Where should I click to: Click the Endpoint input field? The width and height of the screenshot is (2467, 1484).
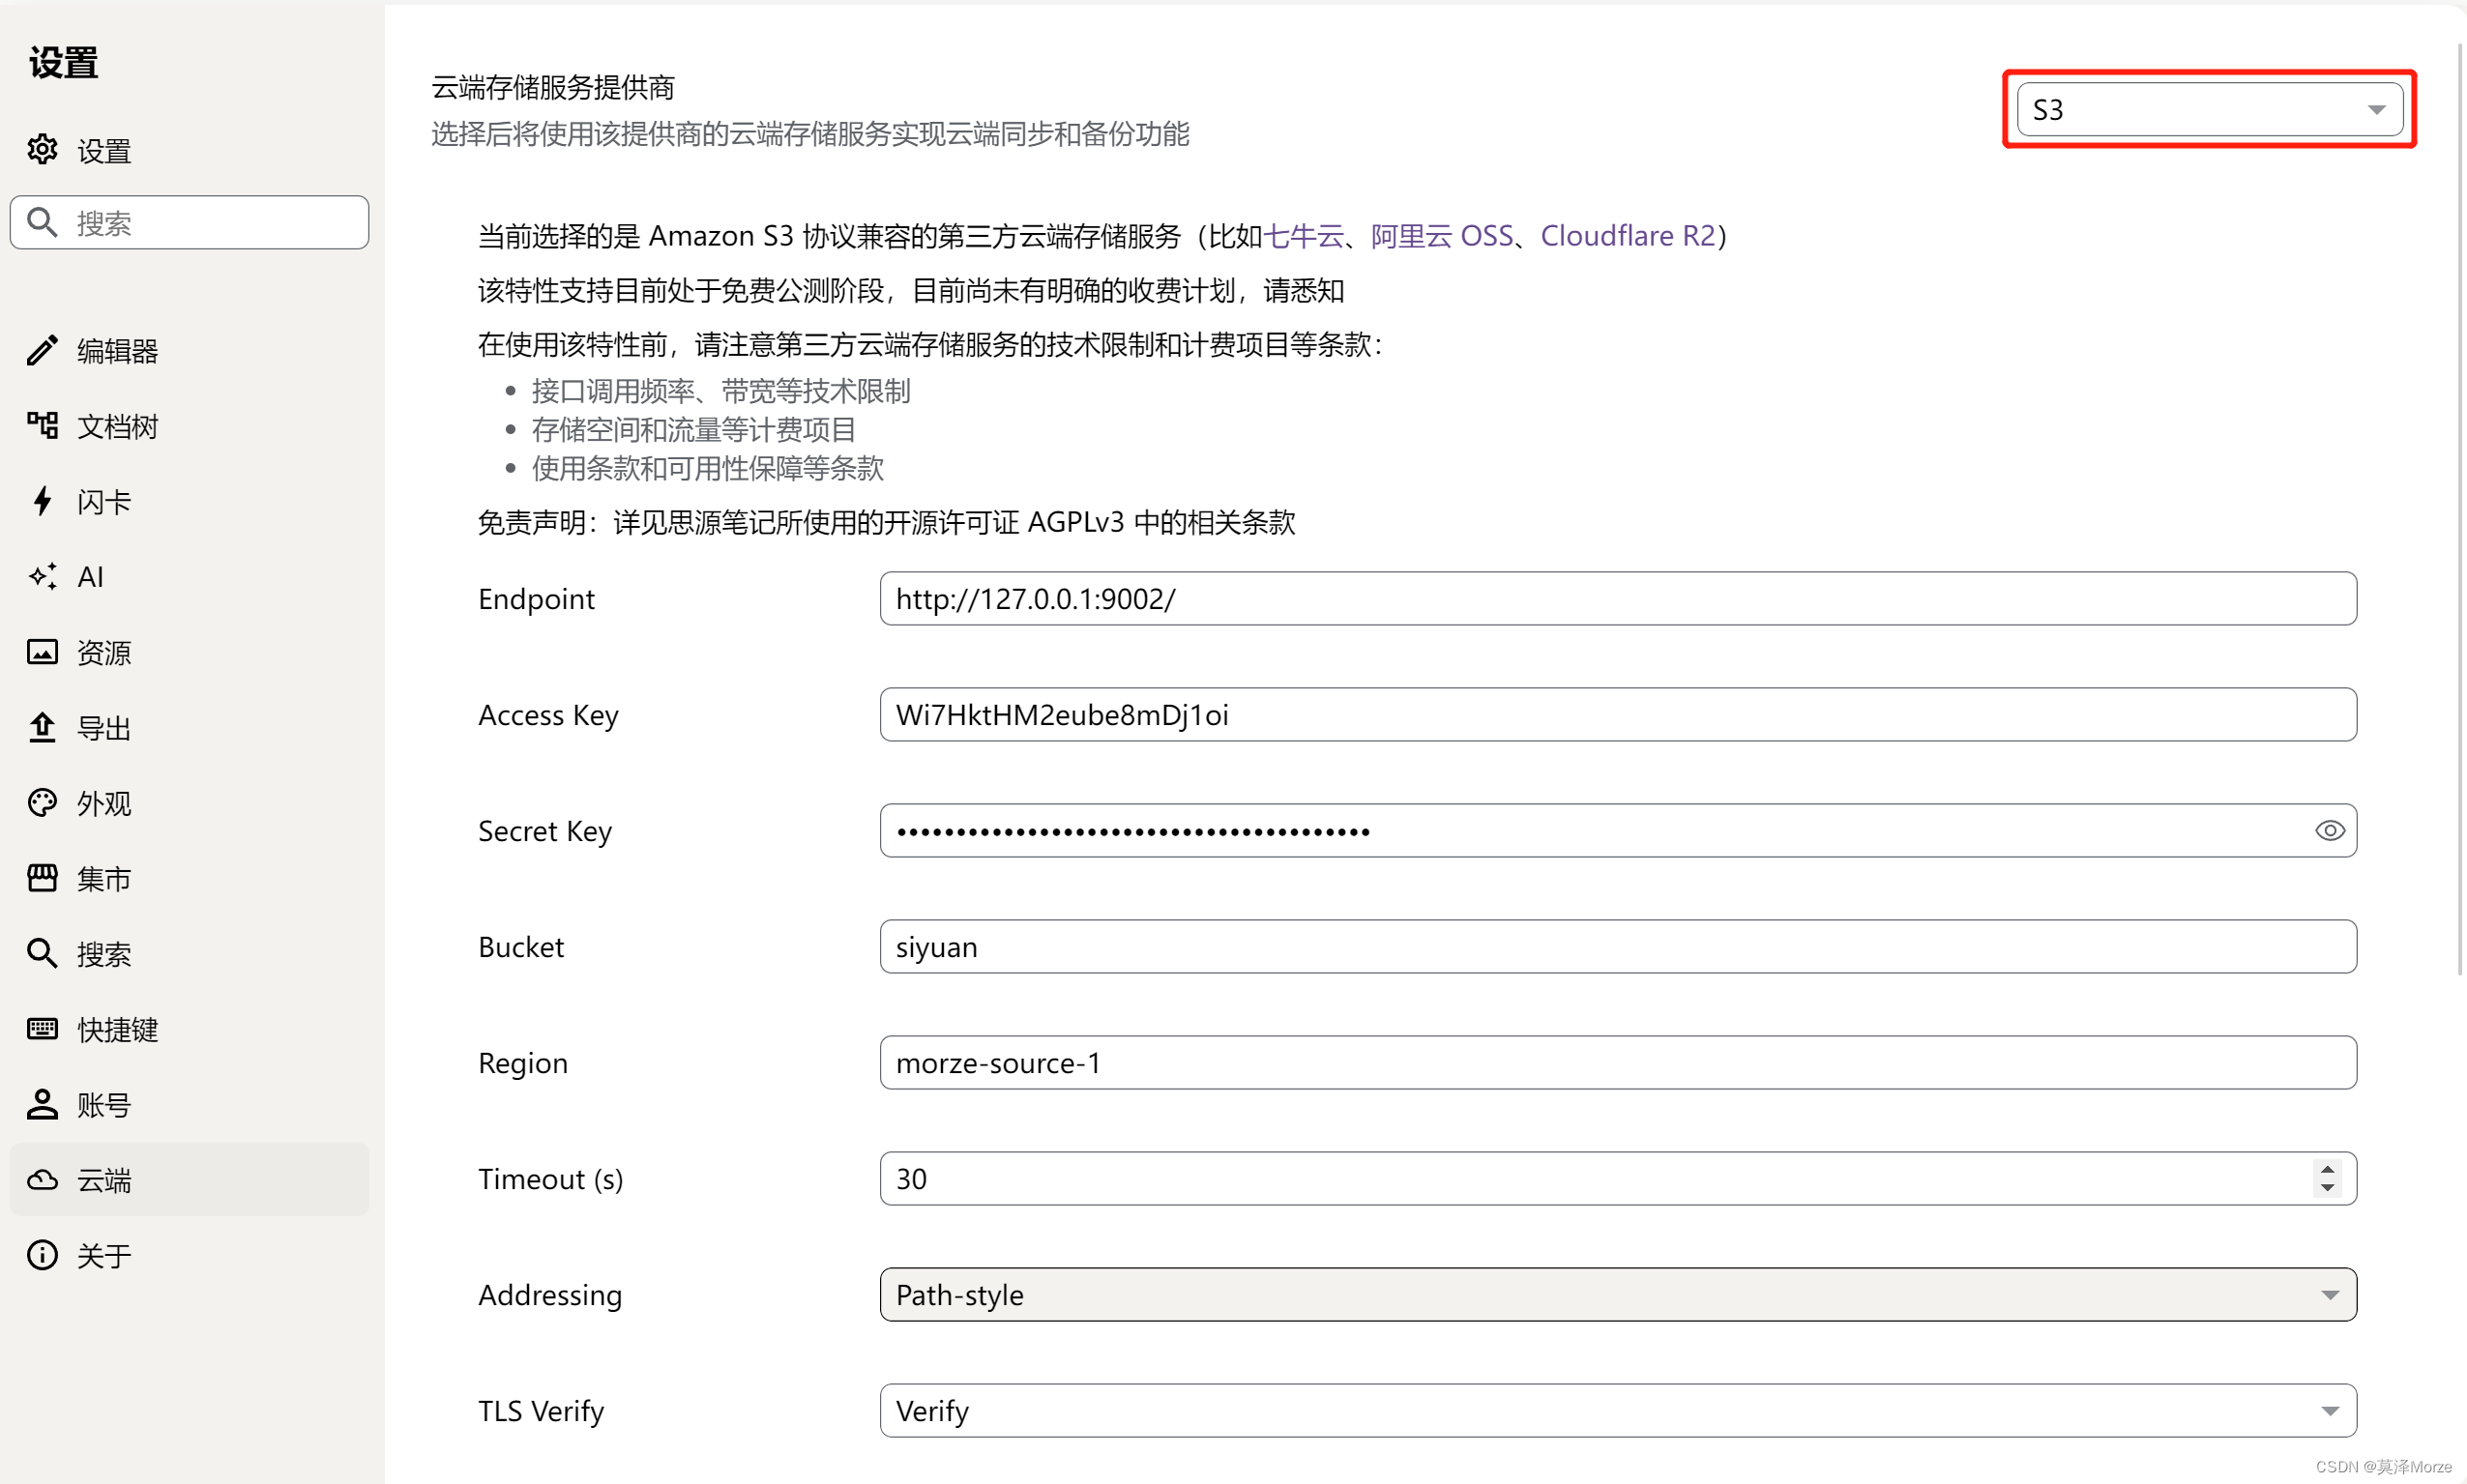[x=1617, y=599]
